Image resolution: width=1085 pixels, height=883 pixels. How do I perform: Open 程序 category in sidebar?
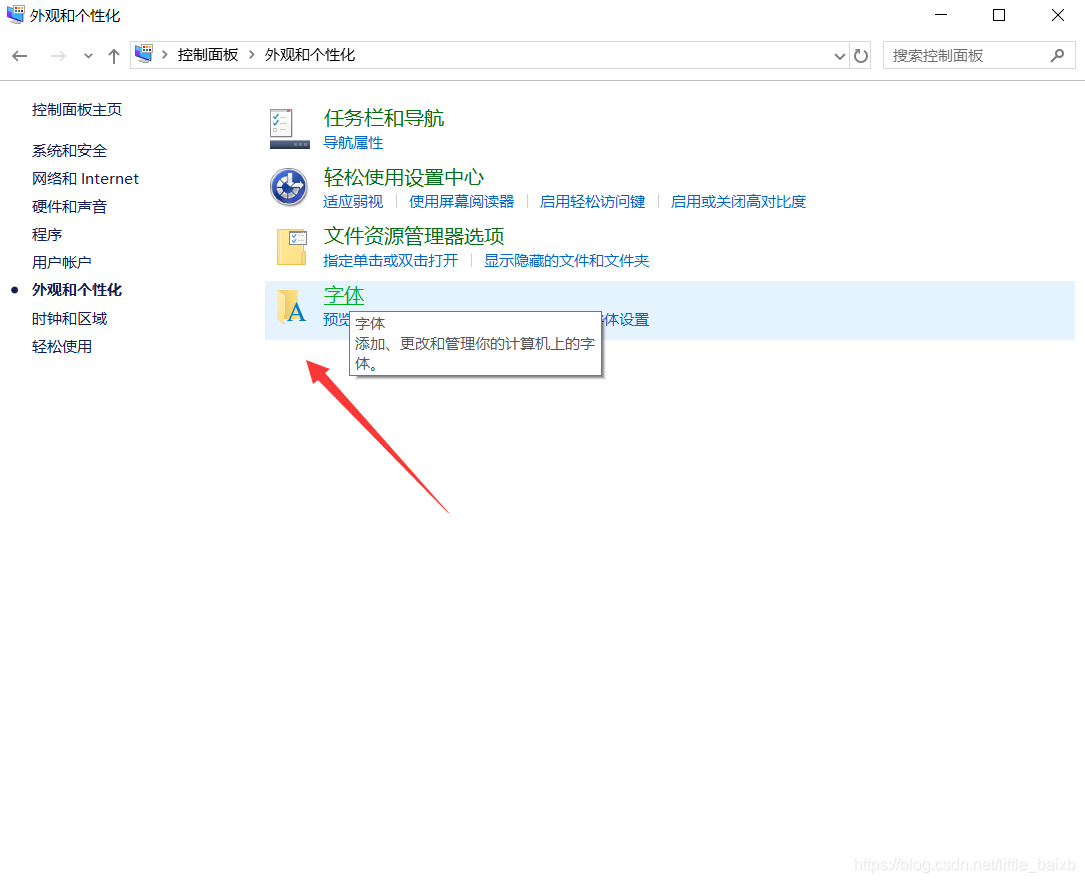[47, 235]
